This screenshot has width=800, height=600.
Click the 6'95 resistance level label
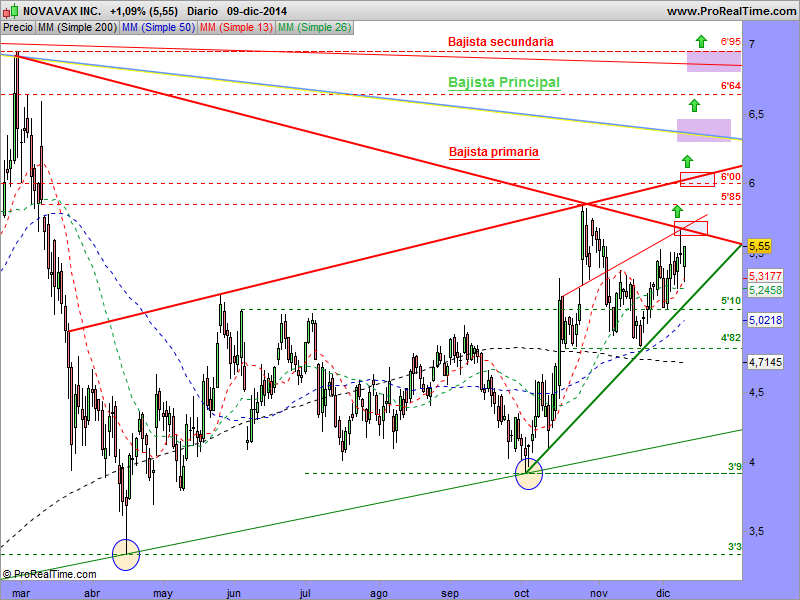[x=730, y=42]
